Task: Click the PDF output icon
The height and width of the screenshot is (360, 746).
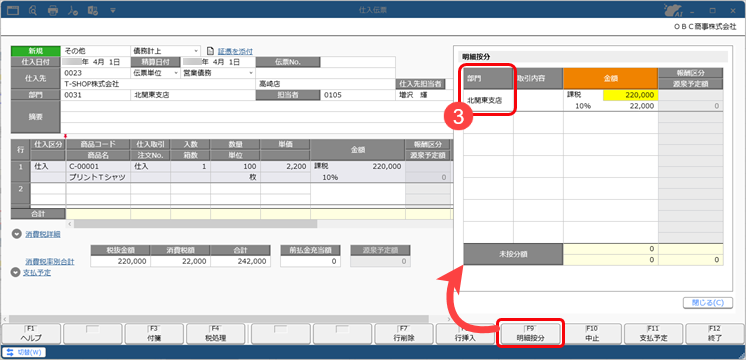Action: tap(72, 10)
